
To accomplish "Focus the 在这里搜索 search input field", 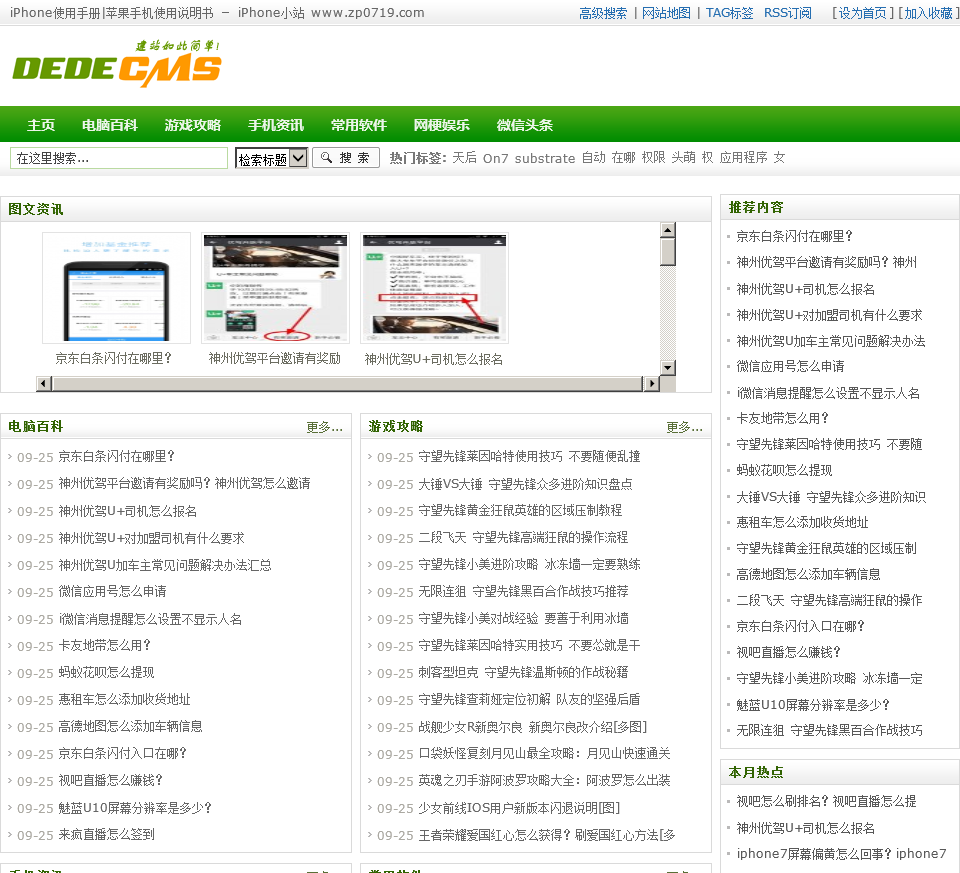I will [119, 158].
